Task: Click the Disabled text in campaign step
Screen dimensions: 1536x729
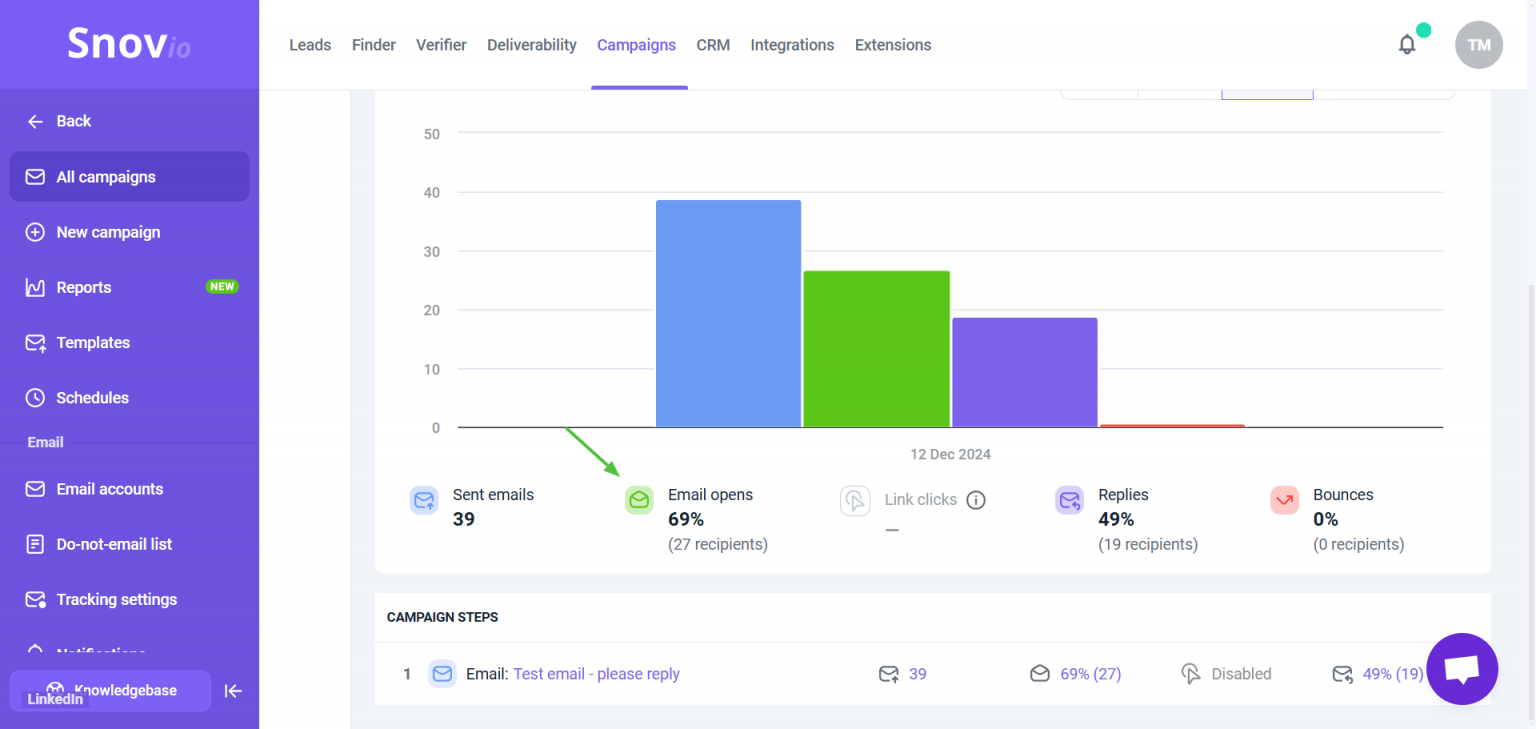Action: [x=1241, y=674]
